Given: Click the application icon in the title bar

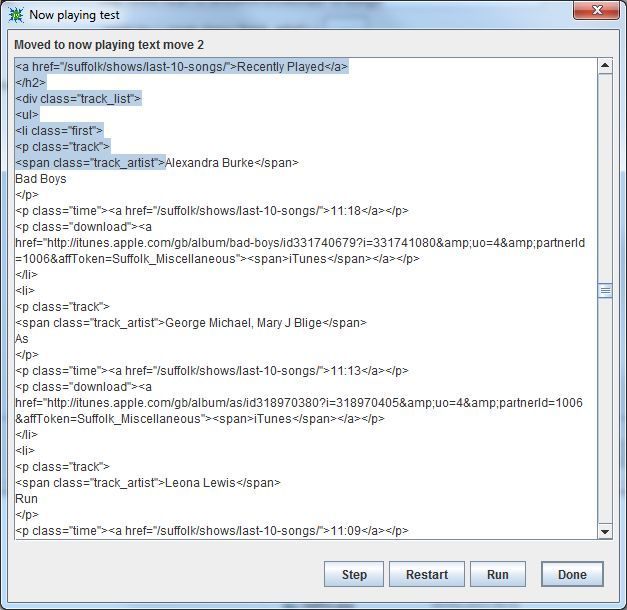Looking at the screenshot, I should pos(16,15).
